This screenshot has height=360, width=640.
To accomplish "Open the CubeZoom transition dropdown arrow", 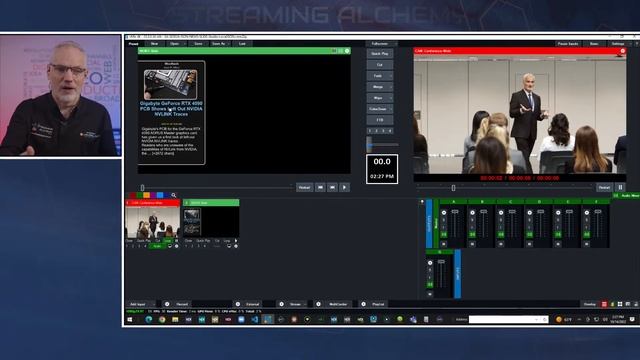I will (391, 109).
